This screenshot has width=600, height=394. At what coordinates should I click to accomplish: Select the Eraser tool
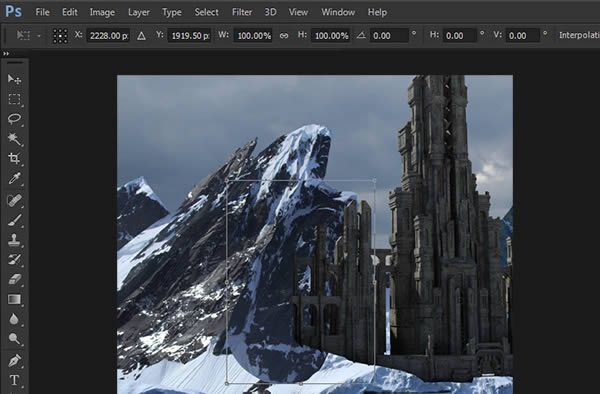click(x=14, y=279)
